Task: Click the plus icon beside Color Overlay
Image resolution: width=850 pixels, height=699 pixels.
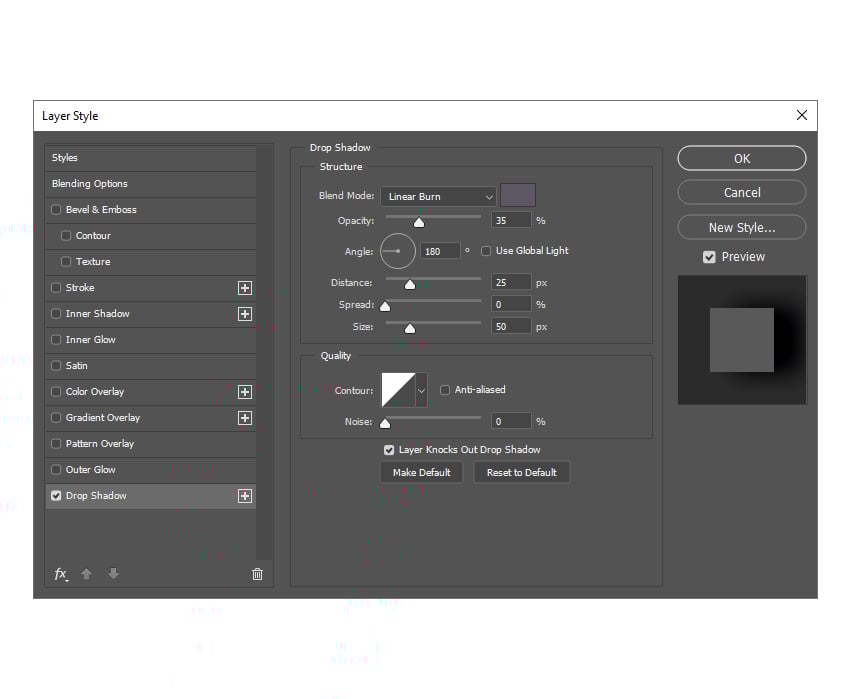Action: coord(245,391)
